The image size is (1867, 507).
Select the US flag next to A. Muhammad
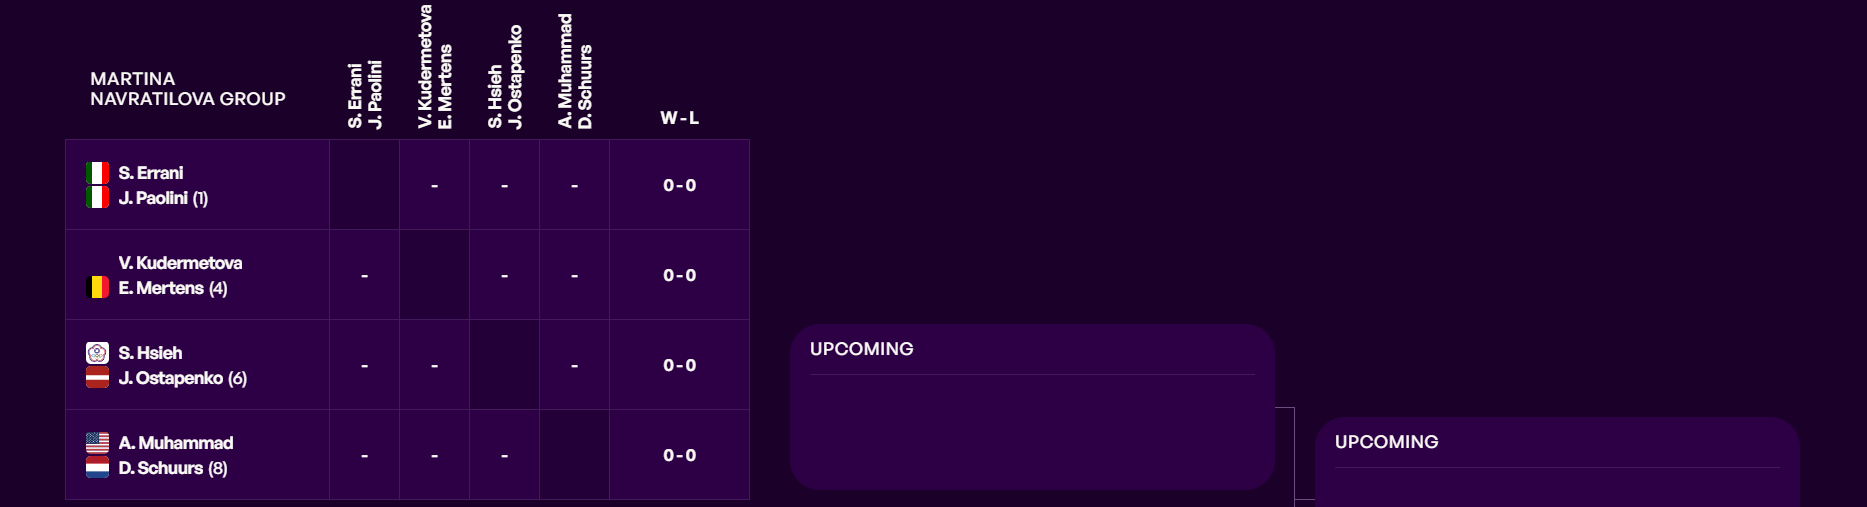(97, 443)
